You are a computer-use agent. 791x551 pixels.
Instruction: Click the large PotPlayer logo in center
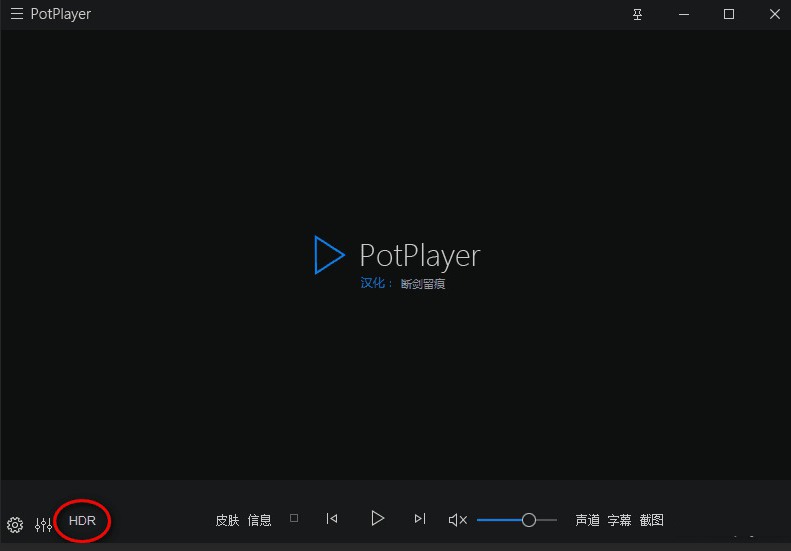[x=397, y=255]
